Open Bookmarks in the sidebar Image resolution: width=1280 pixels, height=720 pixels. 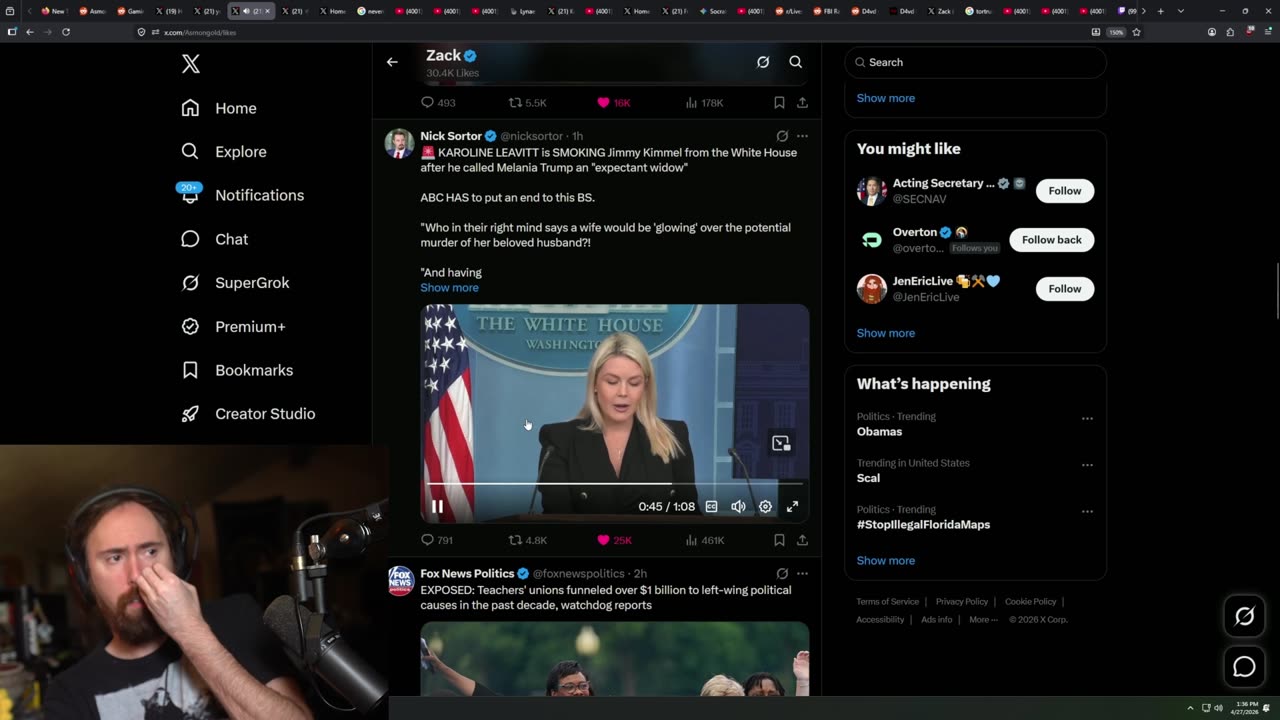point(237,370)
